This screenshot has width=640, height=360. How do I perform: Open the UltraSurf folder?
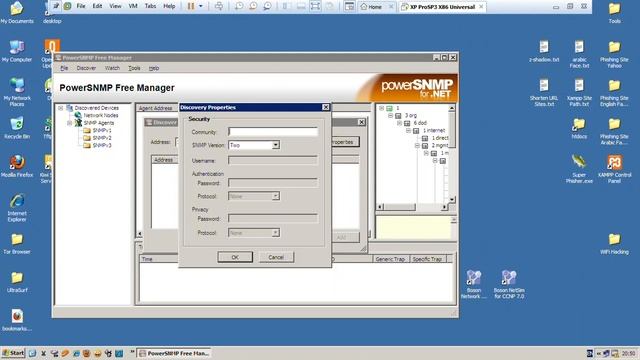[x=17, y=282]
